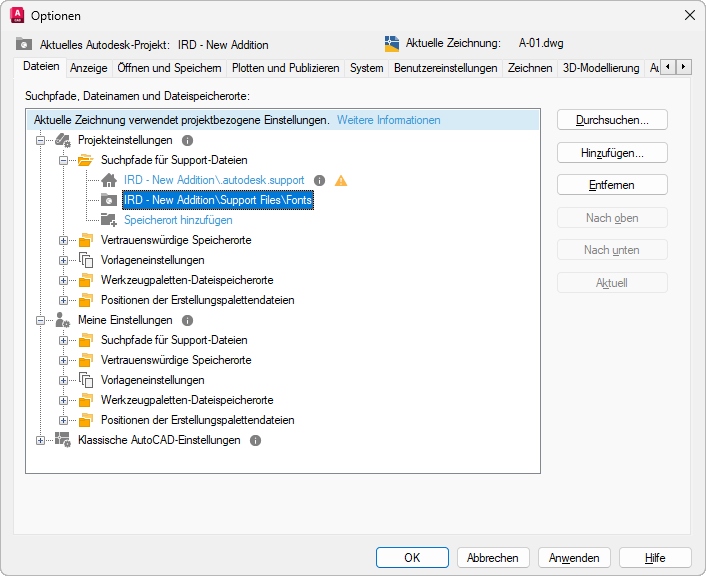The image size is (706, 576).
Task: Click the Speicherort hinzufügen link
Action: (x=178, y=220)
